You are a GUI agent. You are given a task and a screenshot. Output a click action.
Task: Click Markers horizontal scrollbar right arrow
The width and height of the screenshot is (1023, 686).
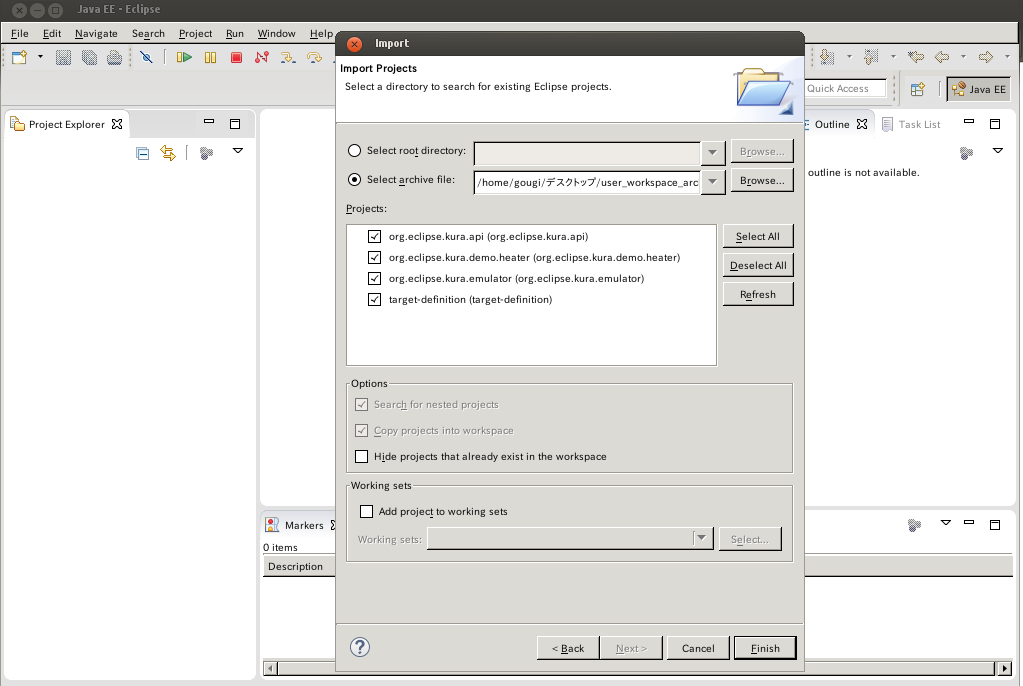[x=1005, y=668]
